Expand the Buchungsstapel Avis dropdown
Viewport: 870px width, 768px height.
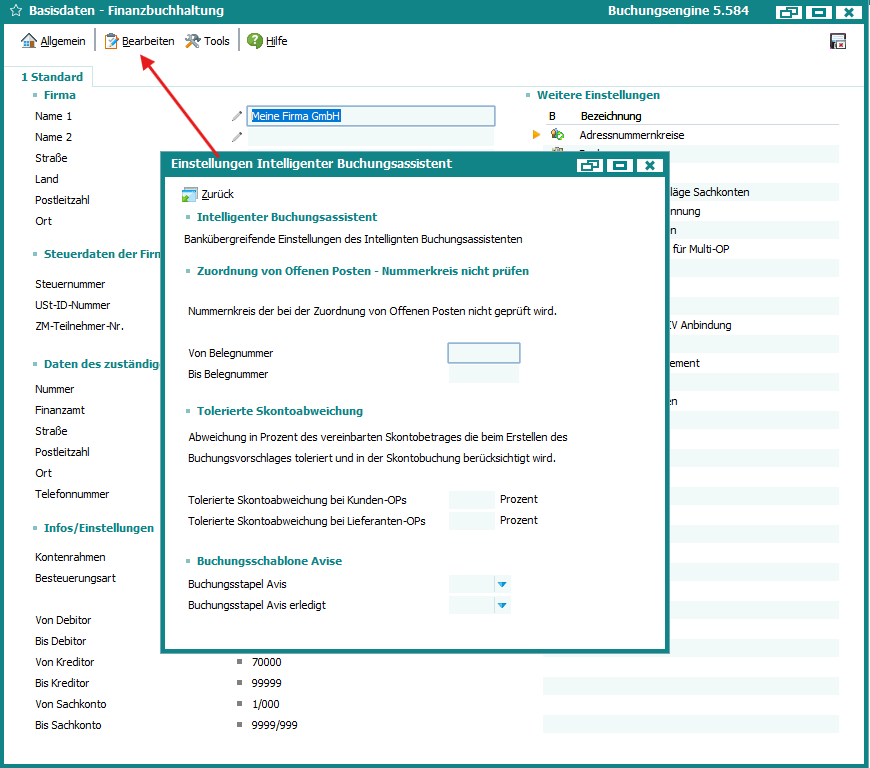[x=502, y=584]
